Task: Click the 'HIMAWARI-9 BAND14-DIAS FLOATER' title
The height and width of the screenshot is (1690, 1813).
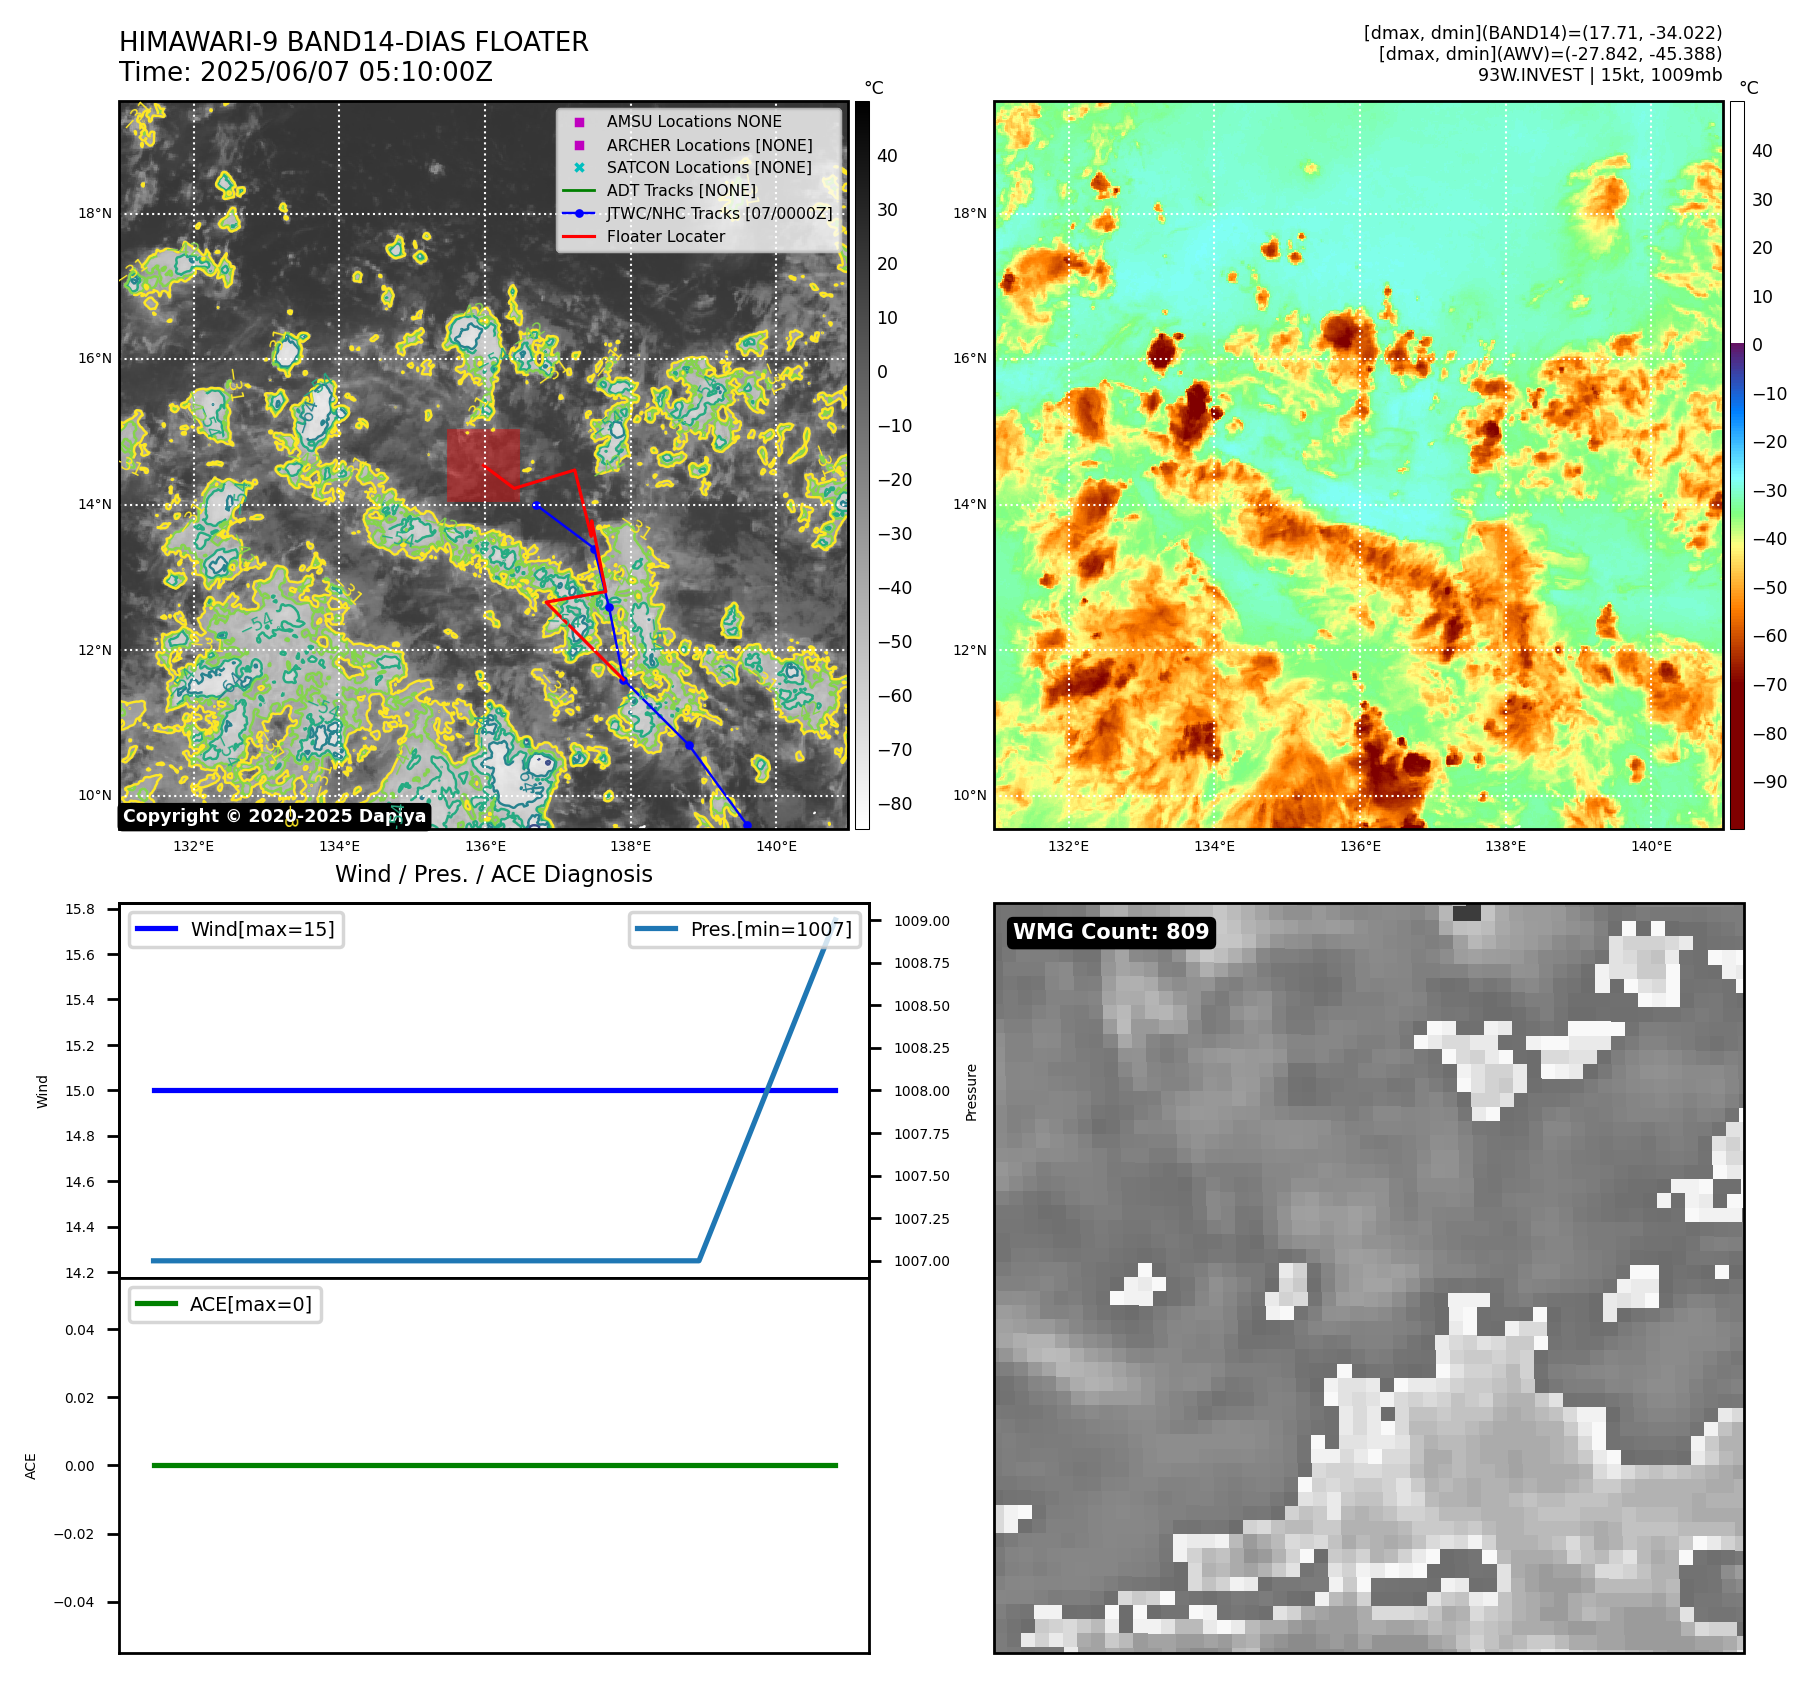Action: [354, 42]
